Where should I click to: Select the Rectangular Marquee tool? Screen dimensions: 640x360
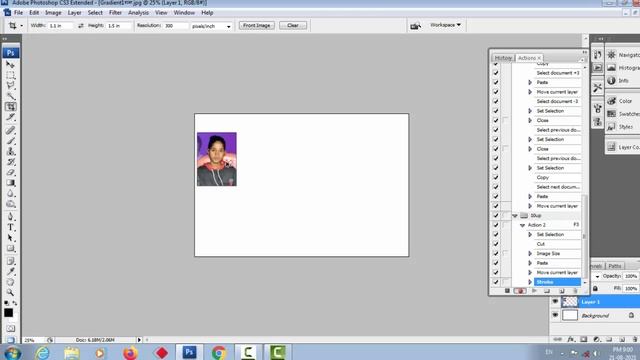coord(10,76)
